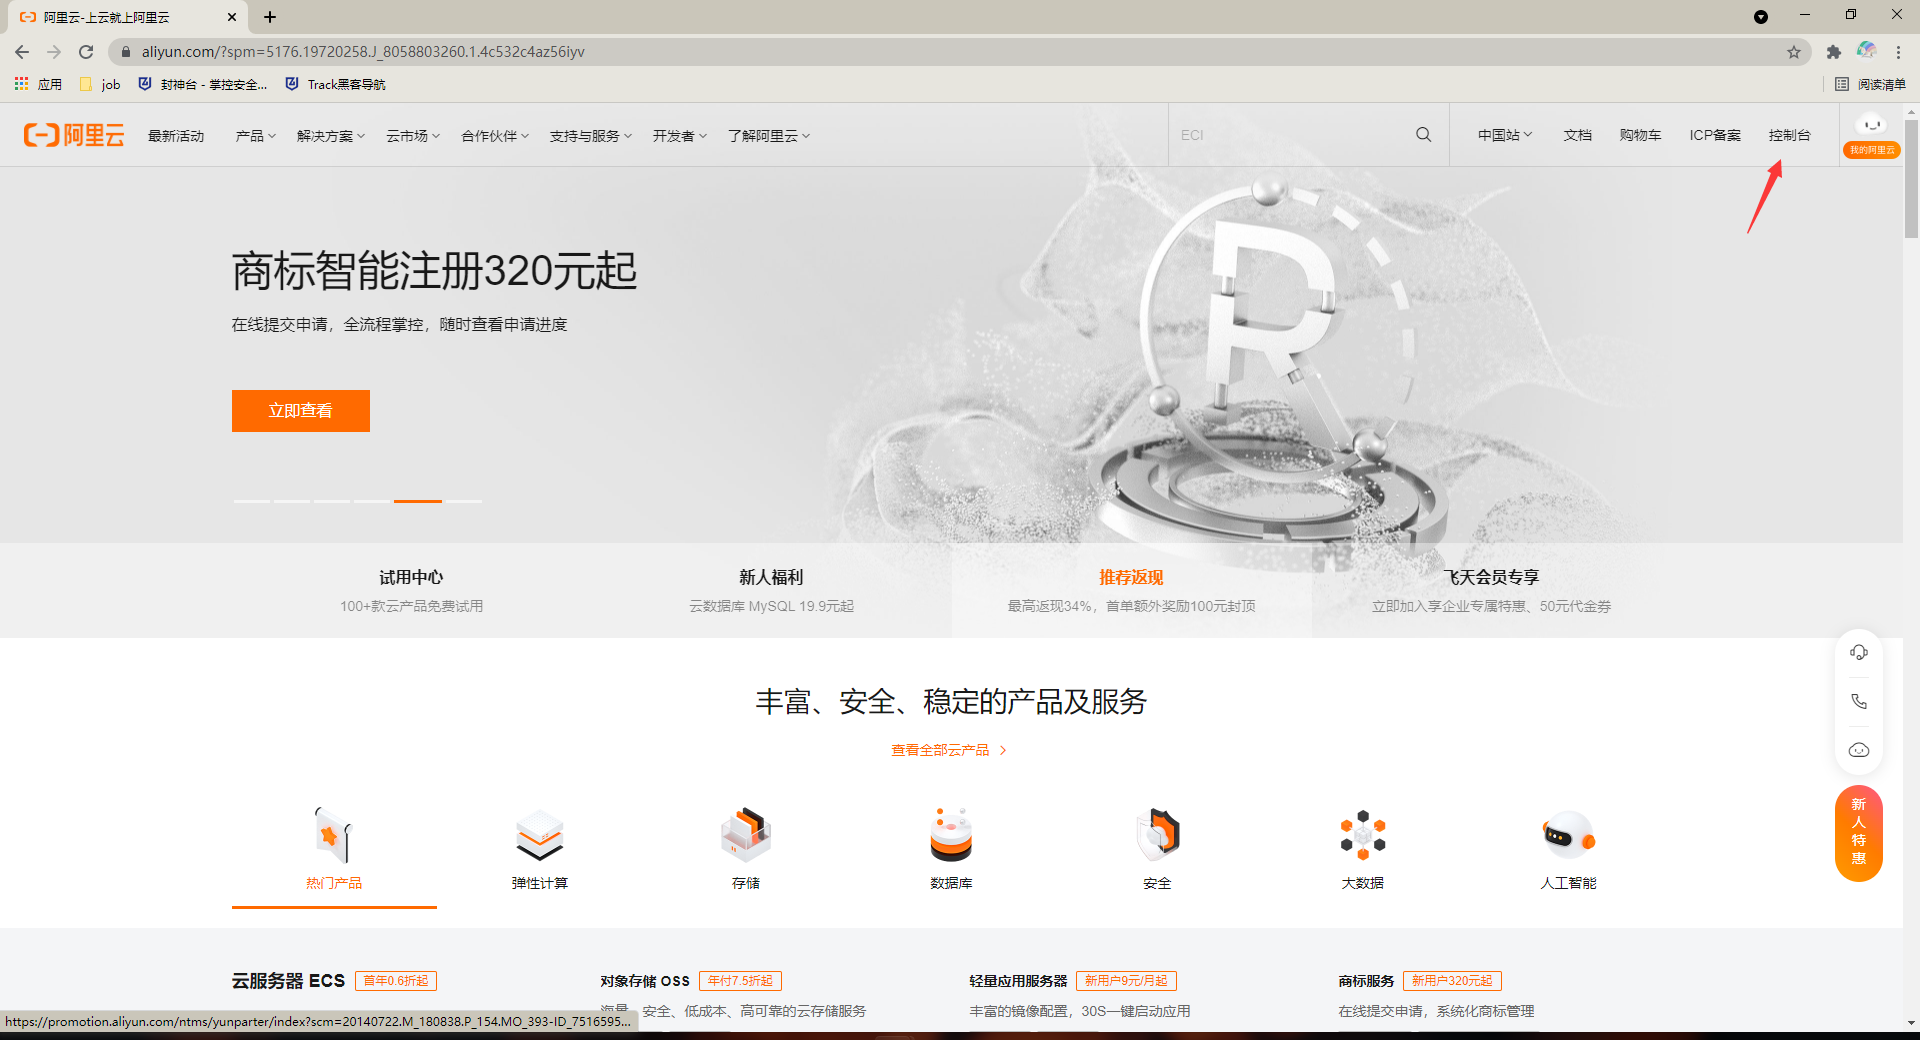Image resolution: width=1920 pixels, height=1040 pixels.
Task: Click the Aliyun logo in the header
Action: click(74, 135)
